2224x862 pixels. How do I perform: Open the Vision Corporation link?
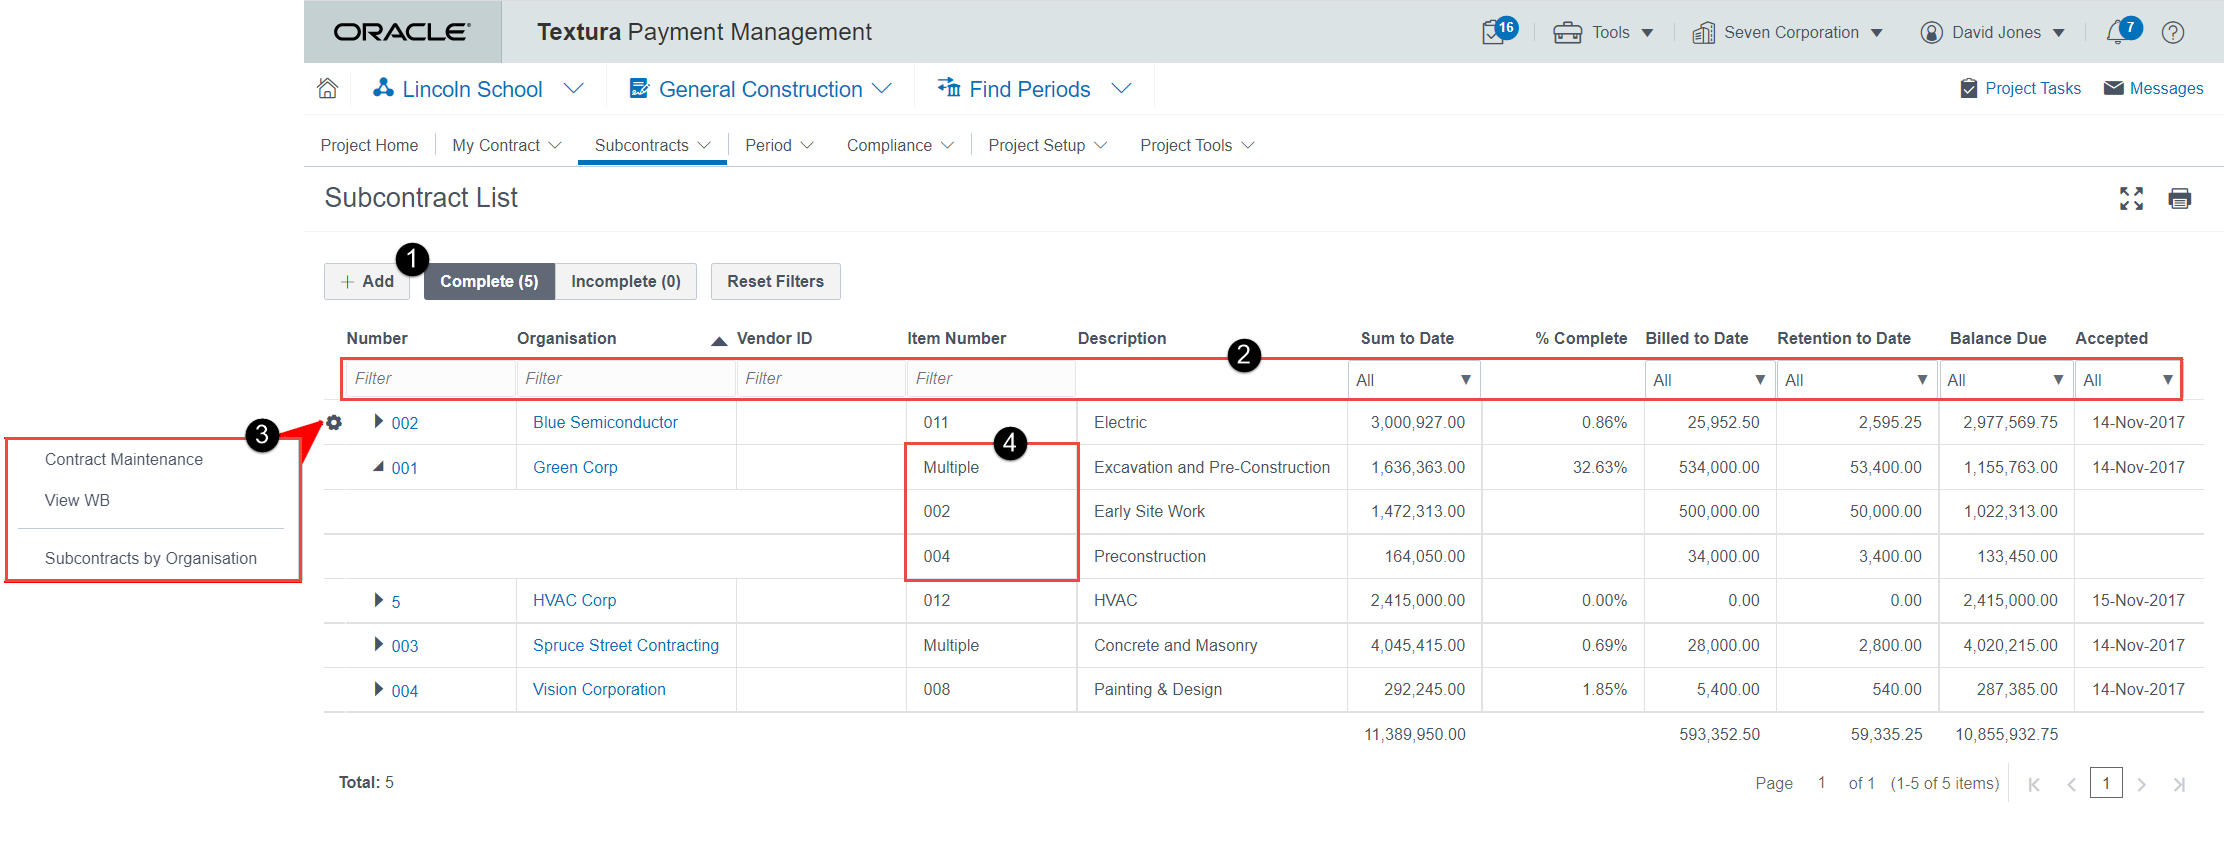point(599,689)
